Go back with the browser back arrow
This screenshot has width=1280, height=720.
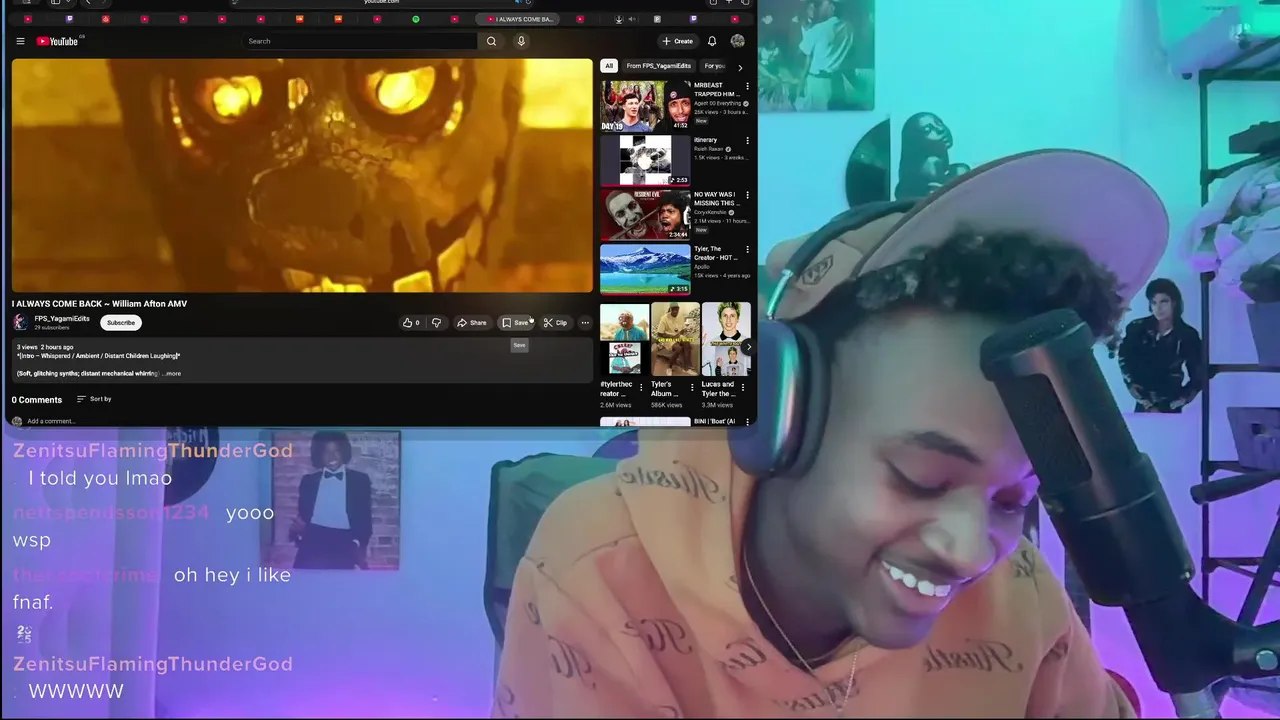click(88, 2)
